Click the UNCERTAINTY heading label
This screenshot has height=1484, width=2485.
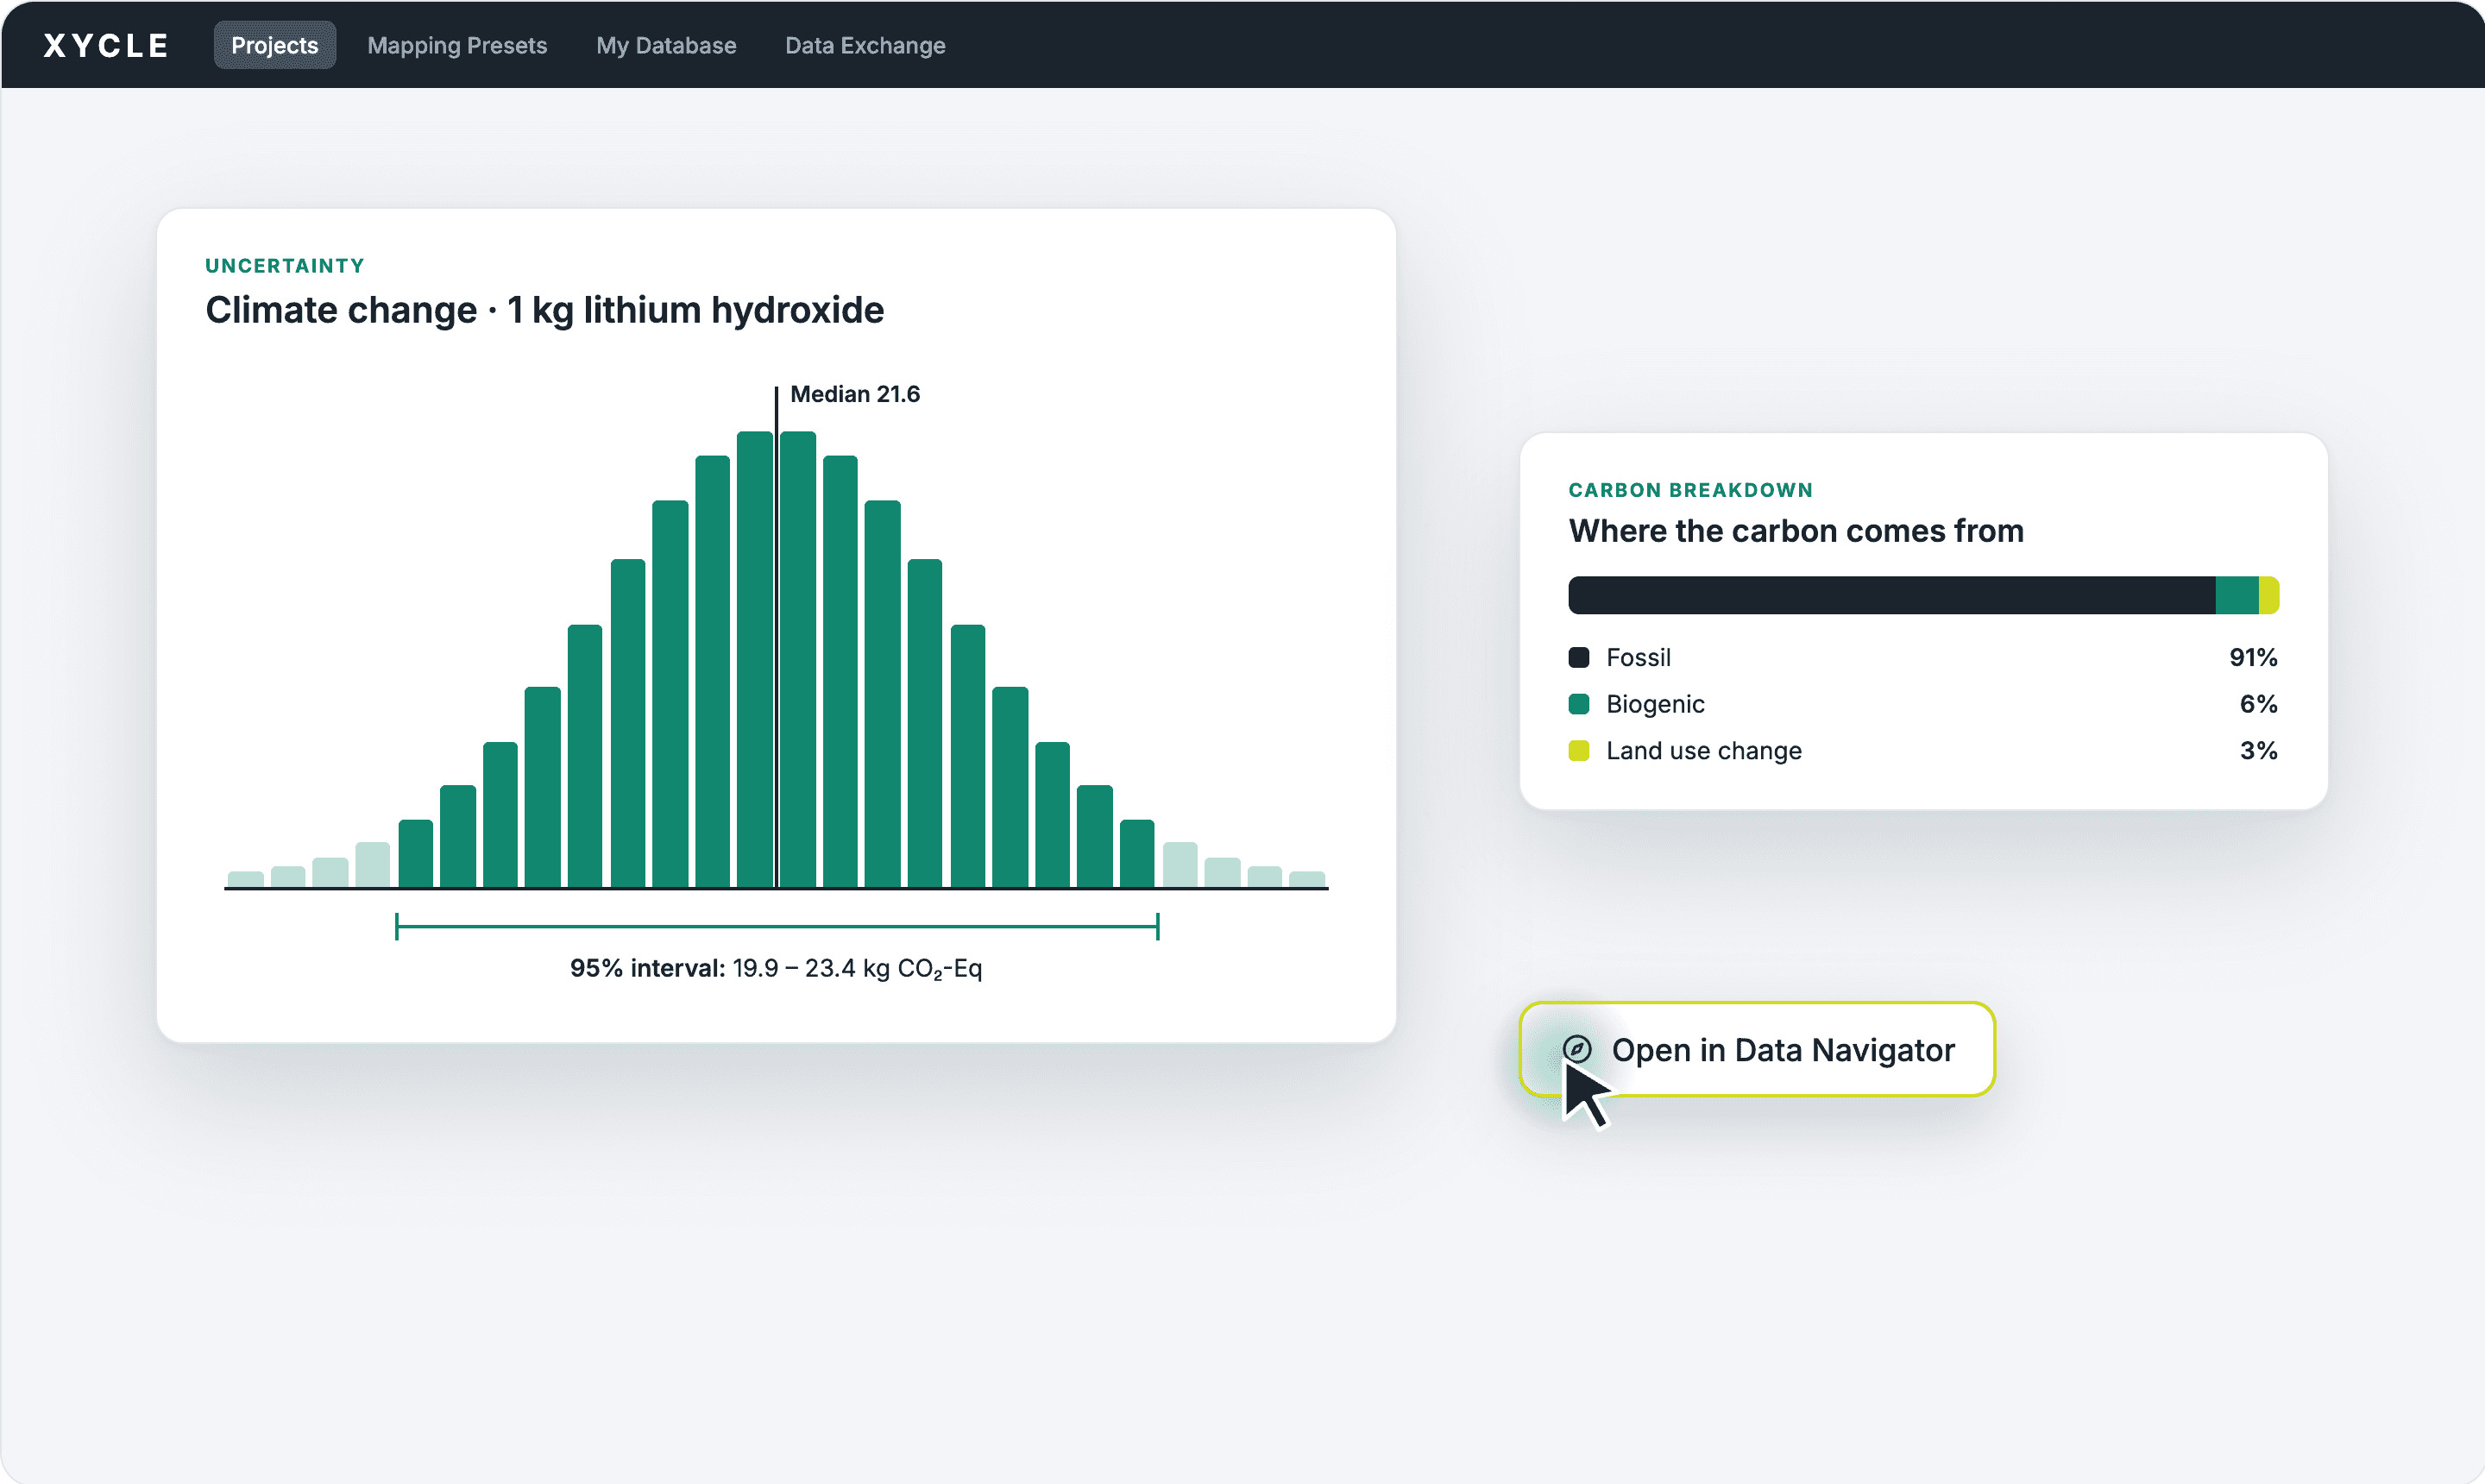point(285,266)
